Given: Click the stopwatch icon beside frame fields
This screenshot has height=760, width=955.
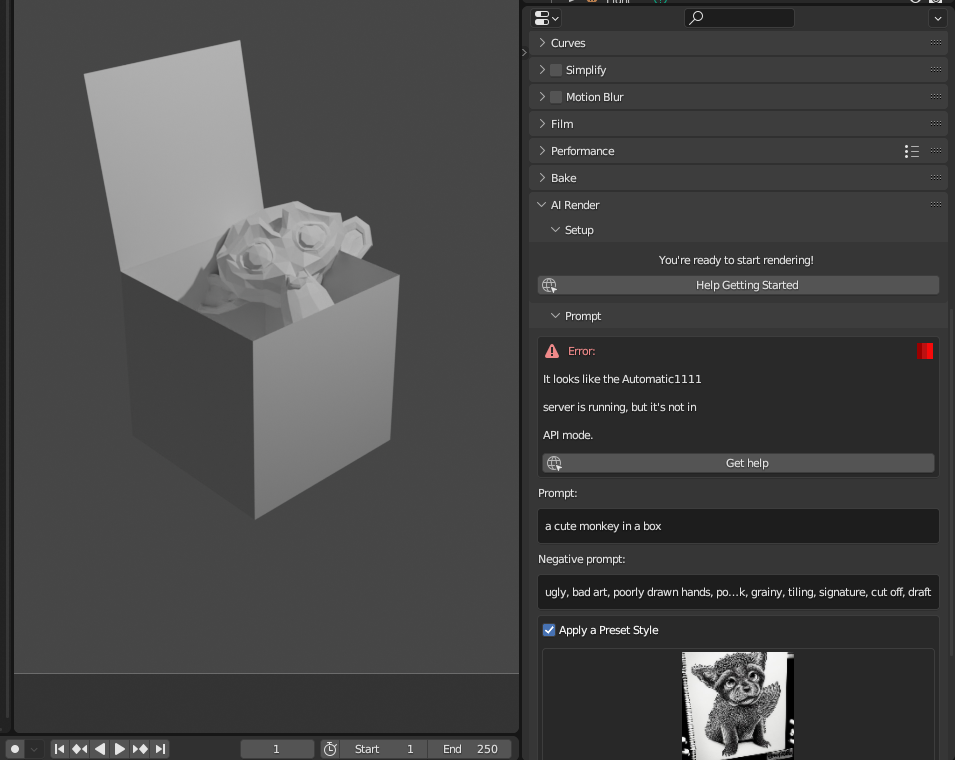Looking at the screenshot, I should (329, 748).
